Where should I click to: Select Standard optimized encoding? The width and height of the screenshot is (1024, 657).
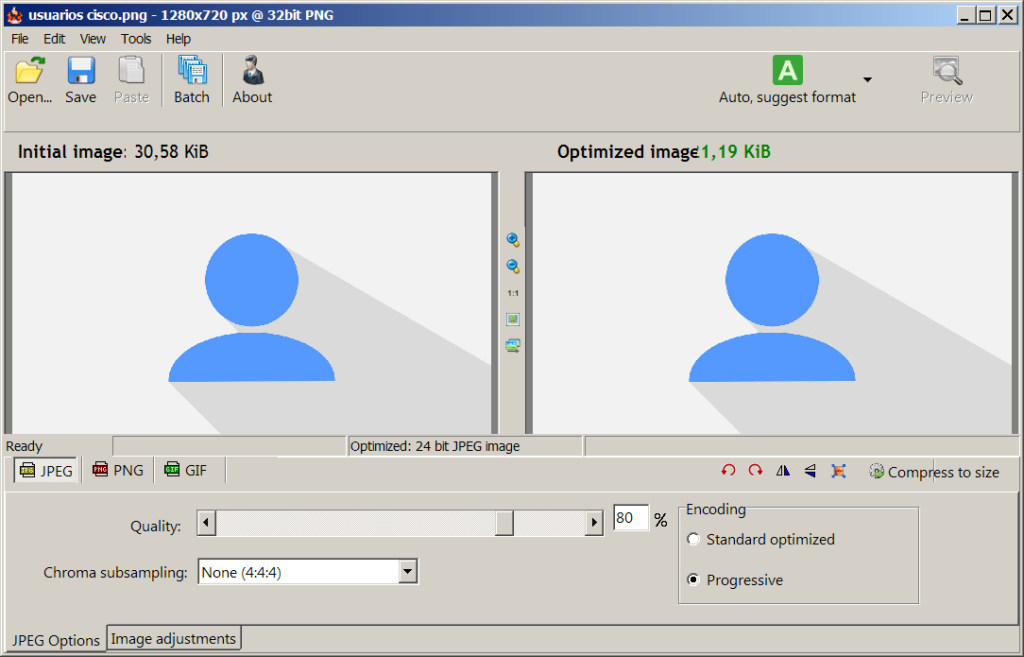(x=694, y=540)
